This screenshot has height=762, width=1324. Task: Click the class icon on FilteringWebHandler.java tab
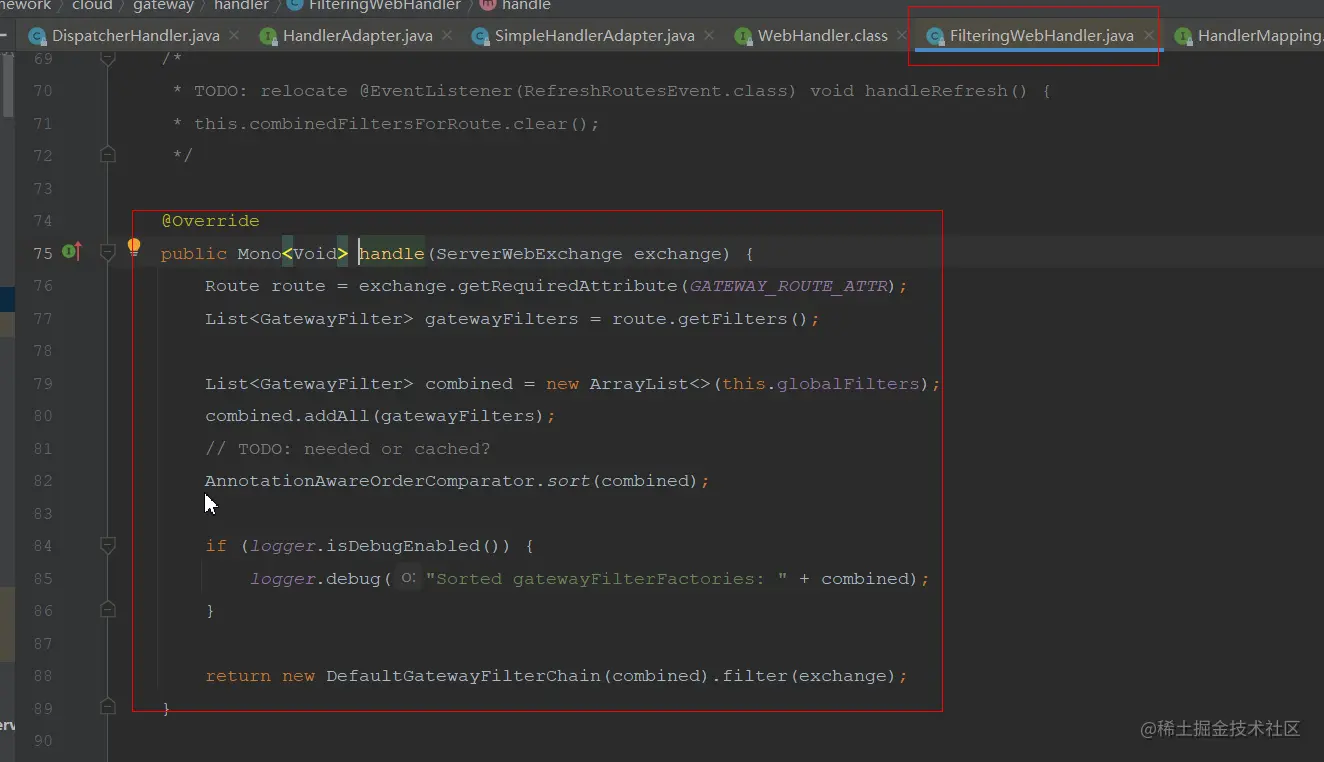(x=935, y=36)
